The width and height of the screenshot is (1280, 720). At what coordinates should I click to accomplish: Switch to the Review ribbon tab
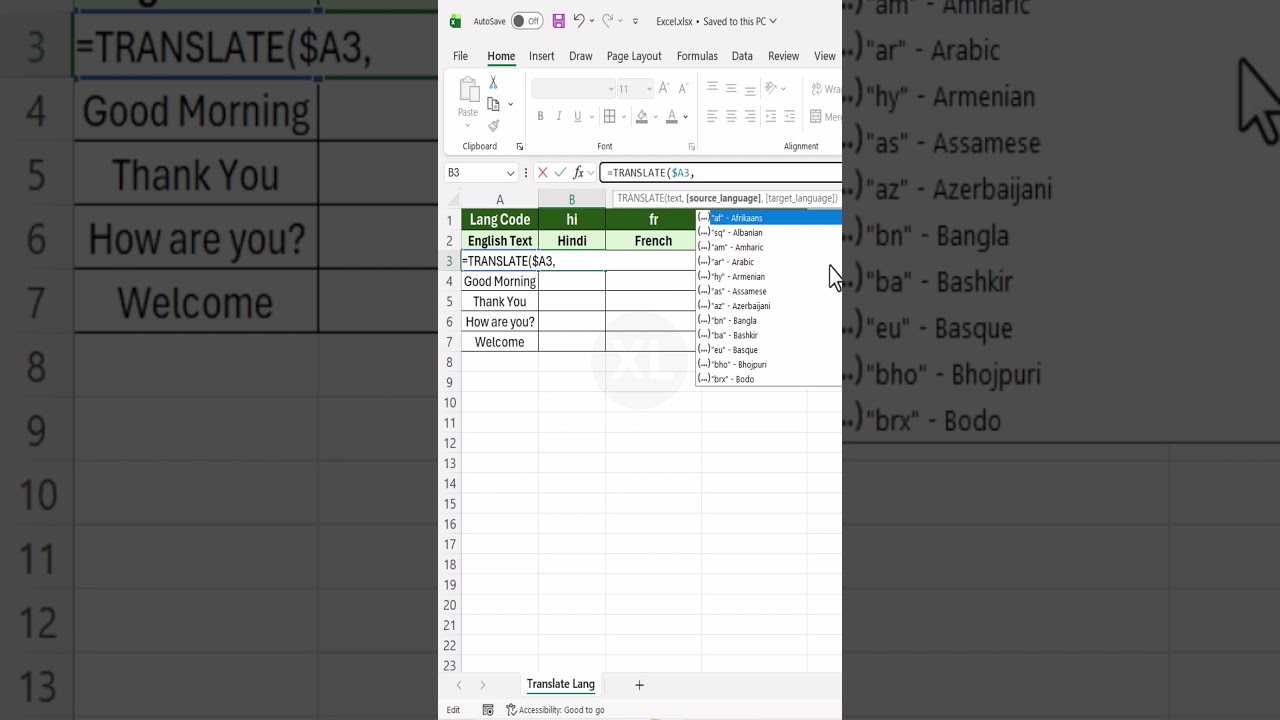tap(783, 56)
